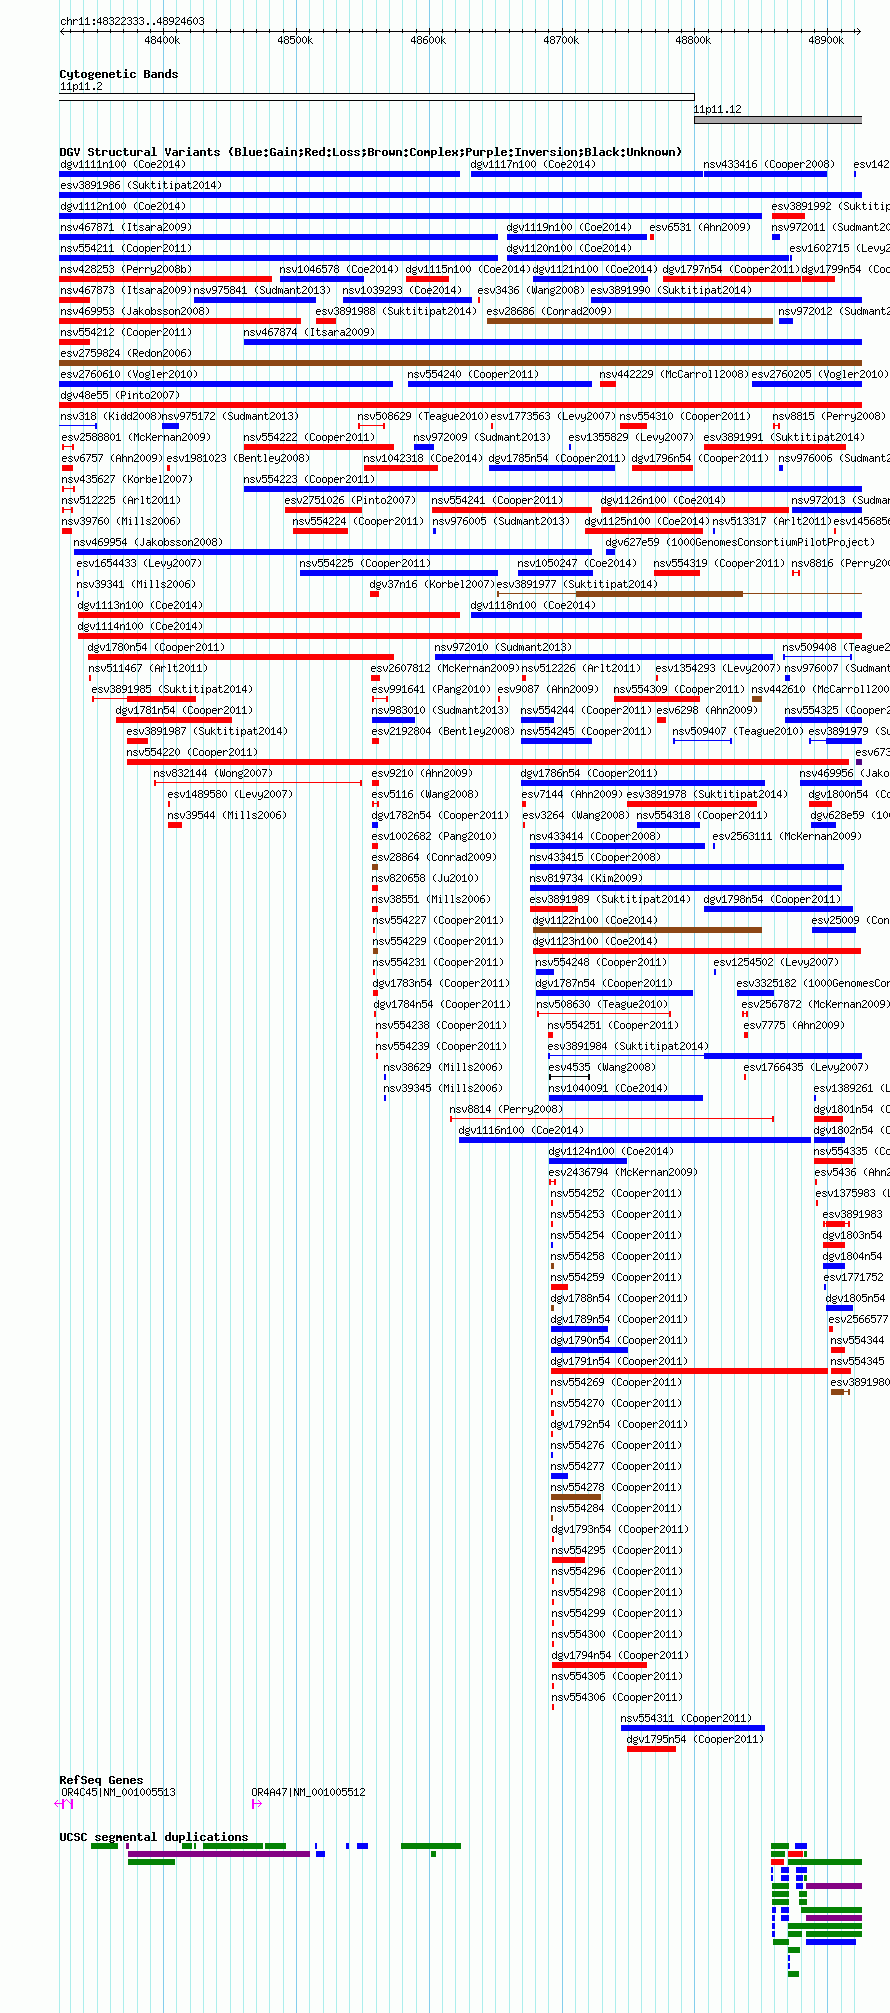Image resolution: width=890 pixels, height=2013 pixels.
Task: Click nsv554311 (Cooper2011) label
Action: click(686, 1718)
